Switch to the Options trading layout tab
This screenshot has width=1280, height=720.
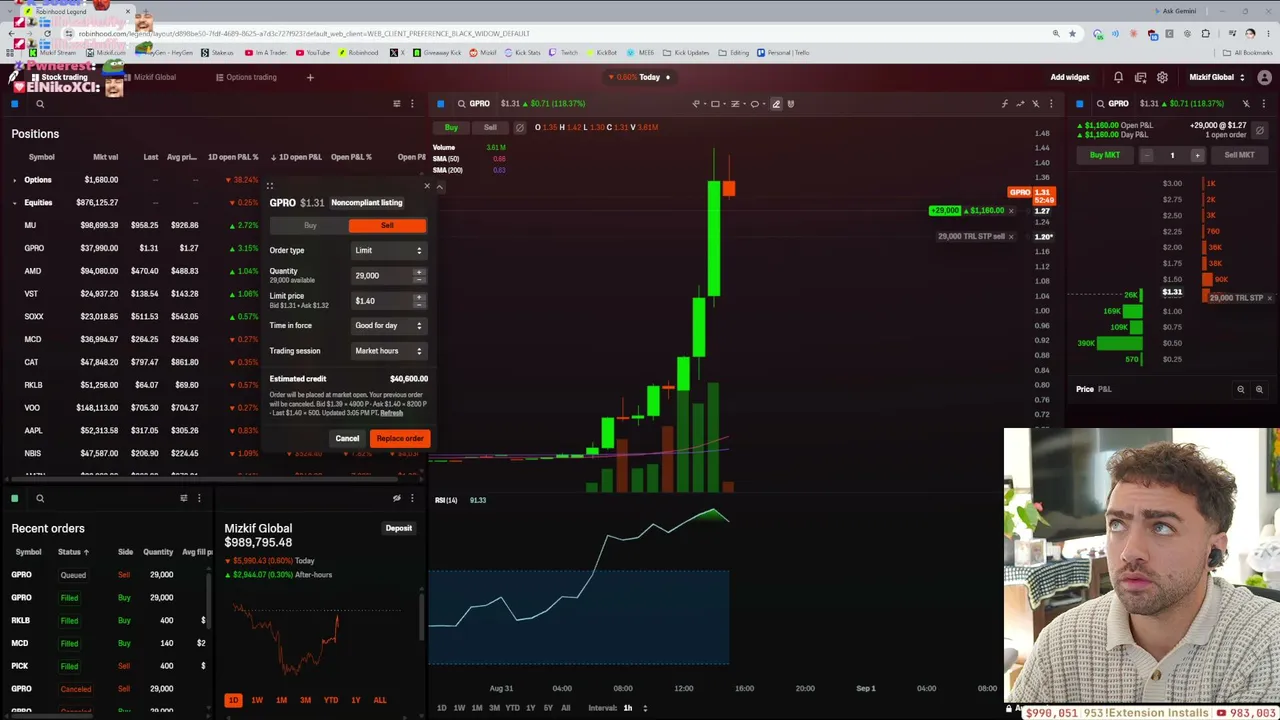pos(246,77)
